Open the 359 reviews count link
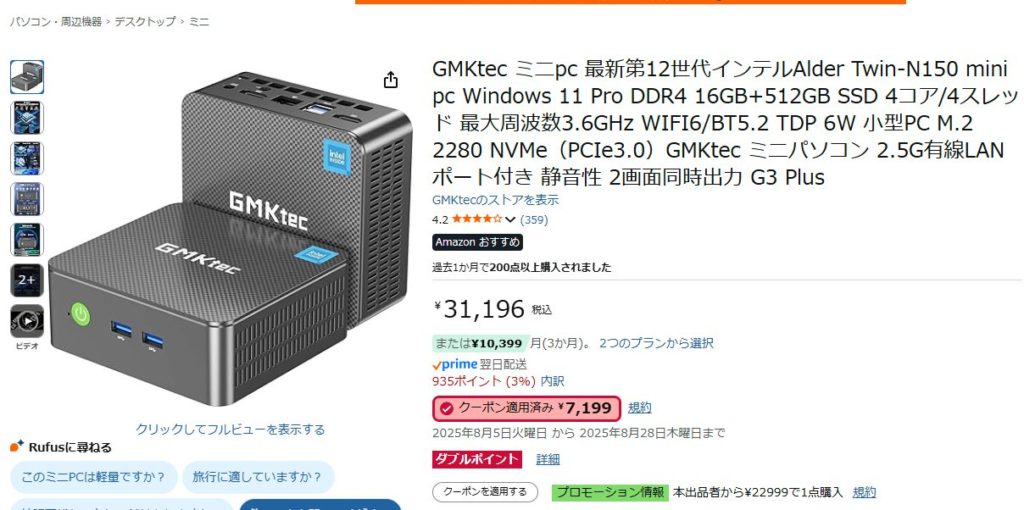 point(534,220)
